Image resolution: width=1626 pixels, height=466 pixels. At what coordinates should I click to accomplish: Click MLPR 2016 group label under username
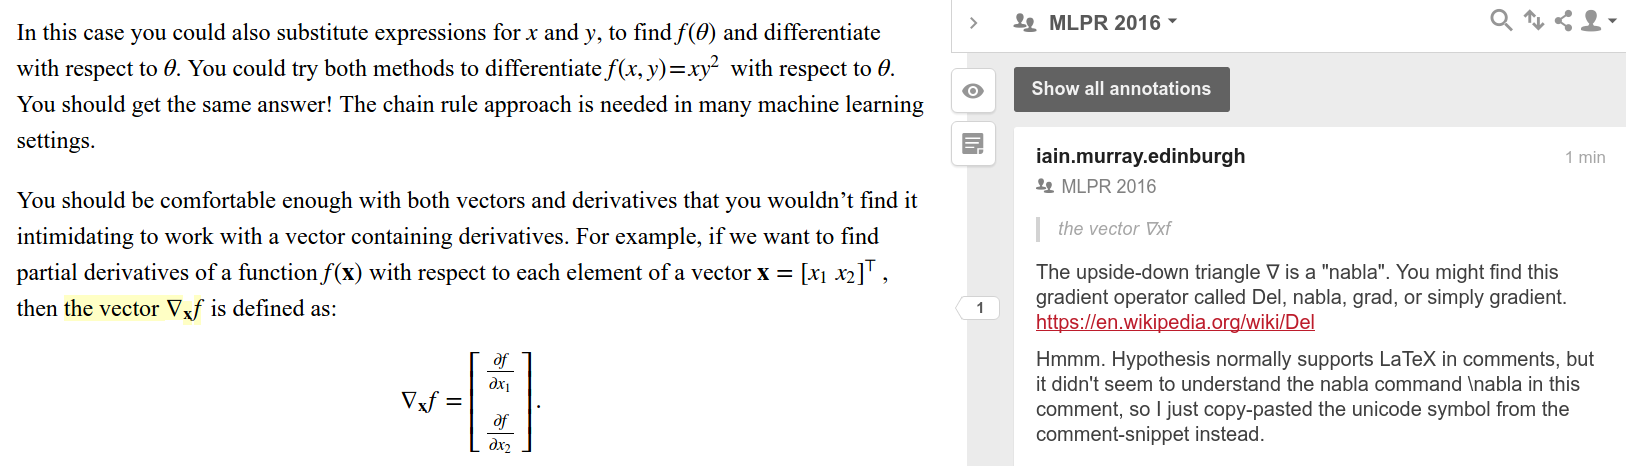point(1108,186)
